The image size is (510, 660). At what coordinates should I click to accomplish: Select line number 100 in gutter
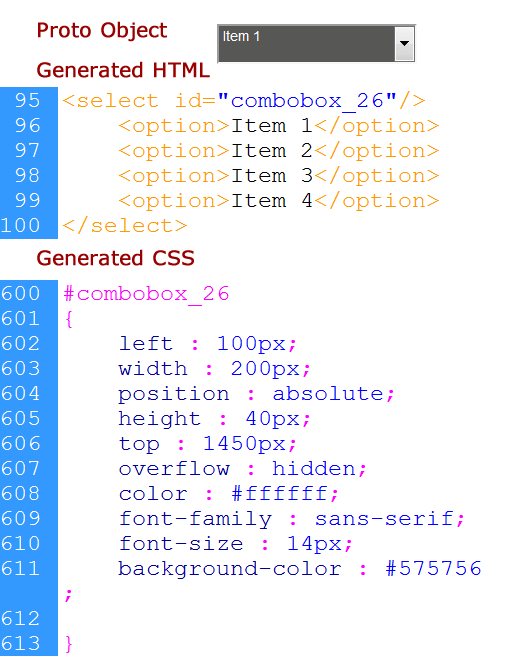(x=21, y=226)
